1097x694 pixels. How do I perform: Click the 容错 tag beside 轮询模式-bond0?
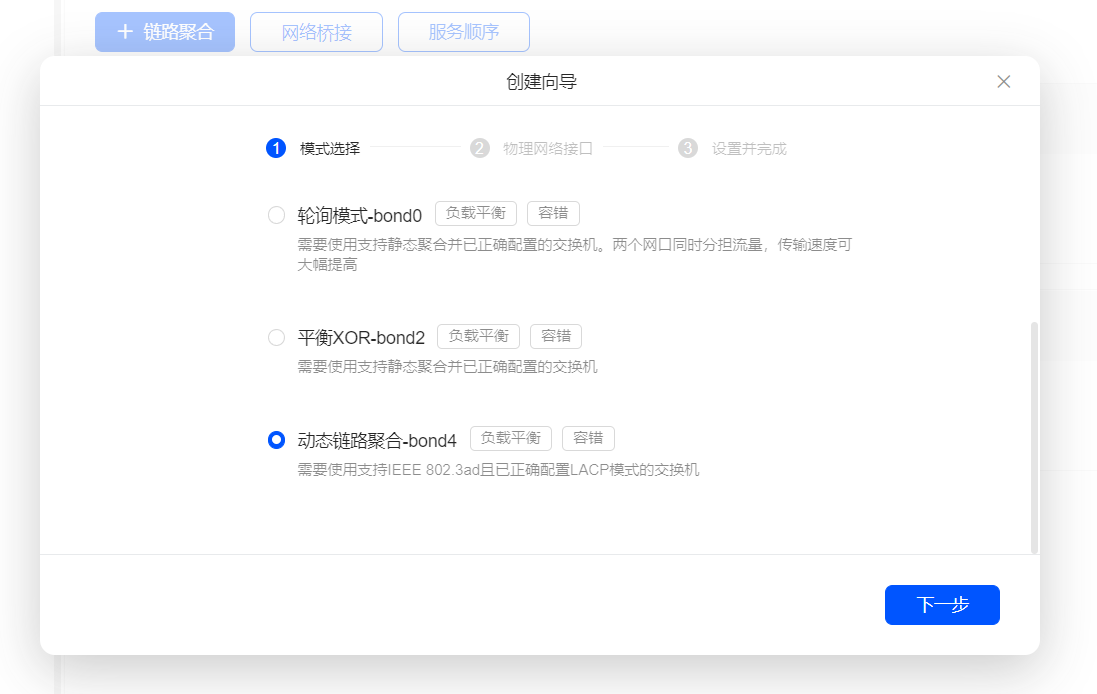pyautogui.click(x=553, y=213)
